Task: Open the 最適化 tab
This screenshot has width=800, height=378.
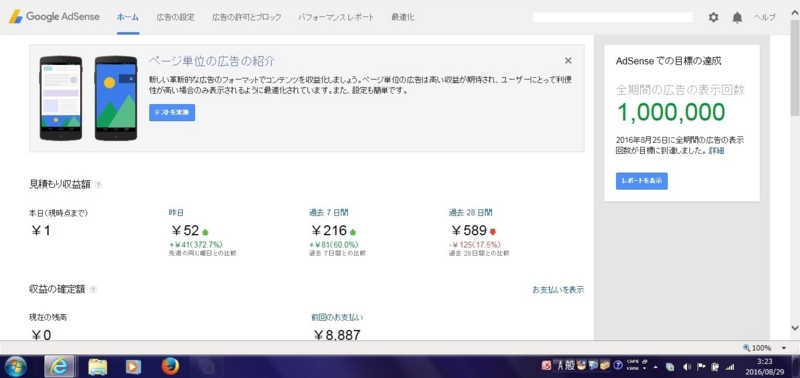Action: tap(403, 17)
